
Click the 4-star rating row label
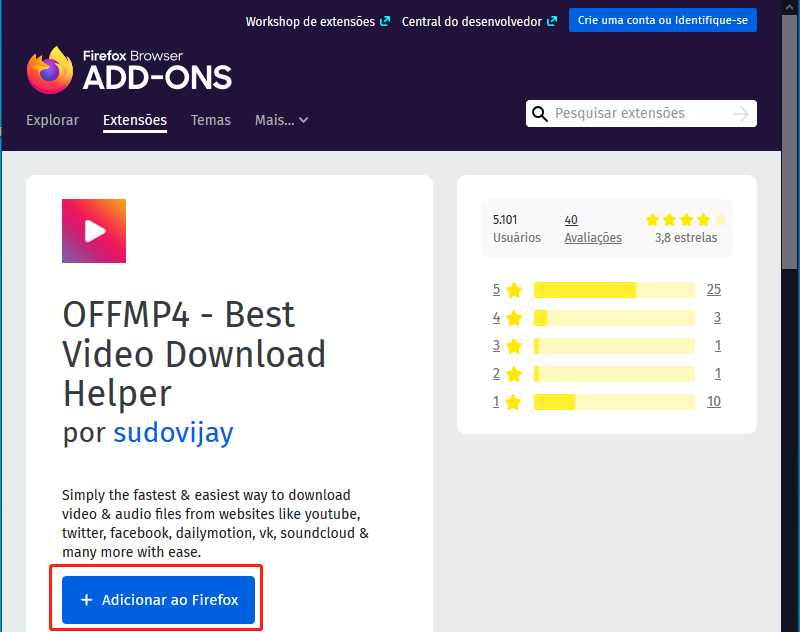(496, 318)
